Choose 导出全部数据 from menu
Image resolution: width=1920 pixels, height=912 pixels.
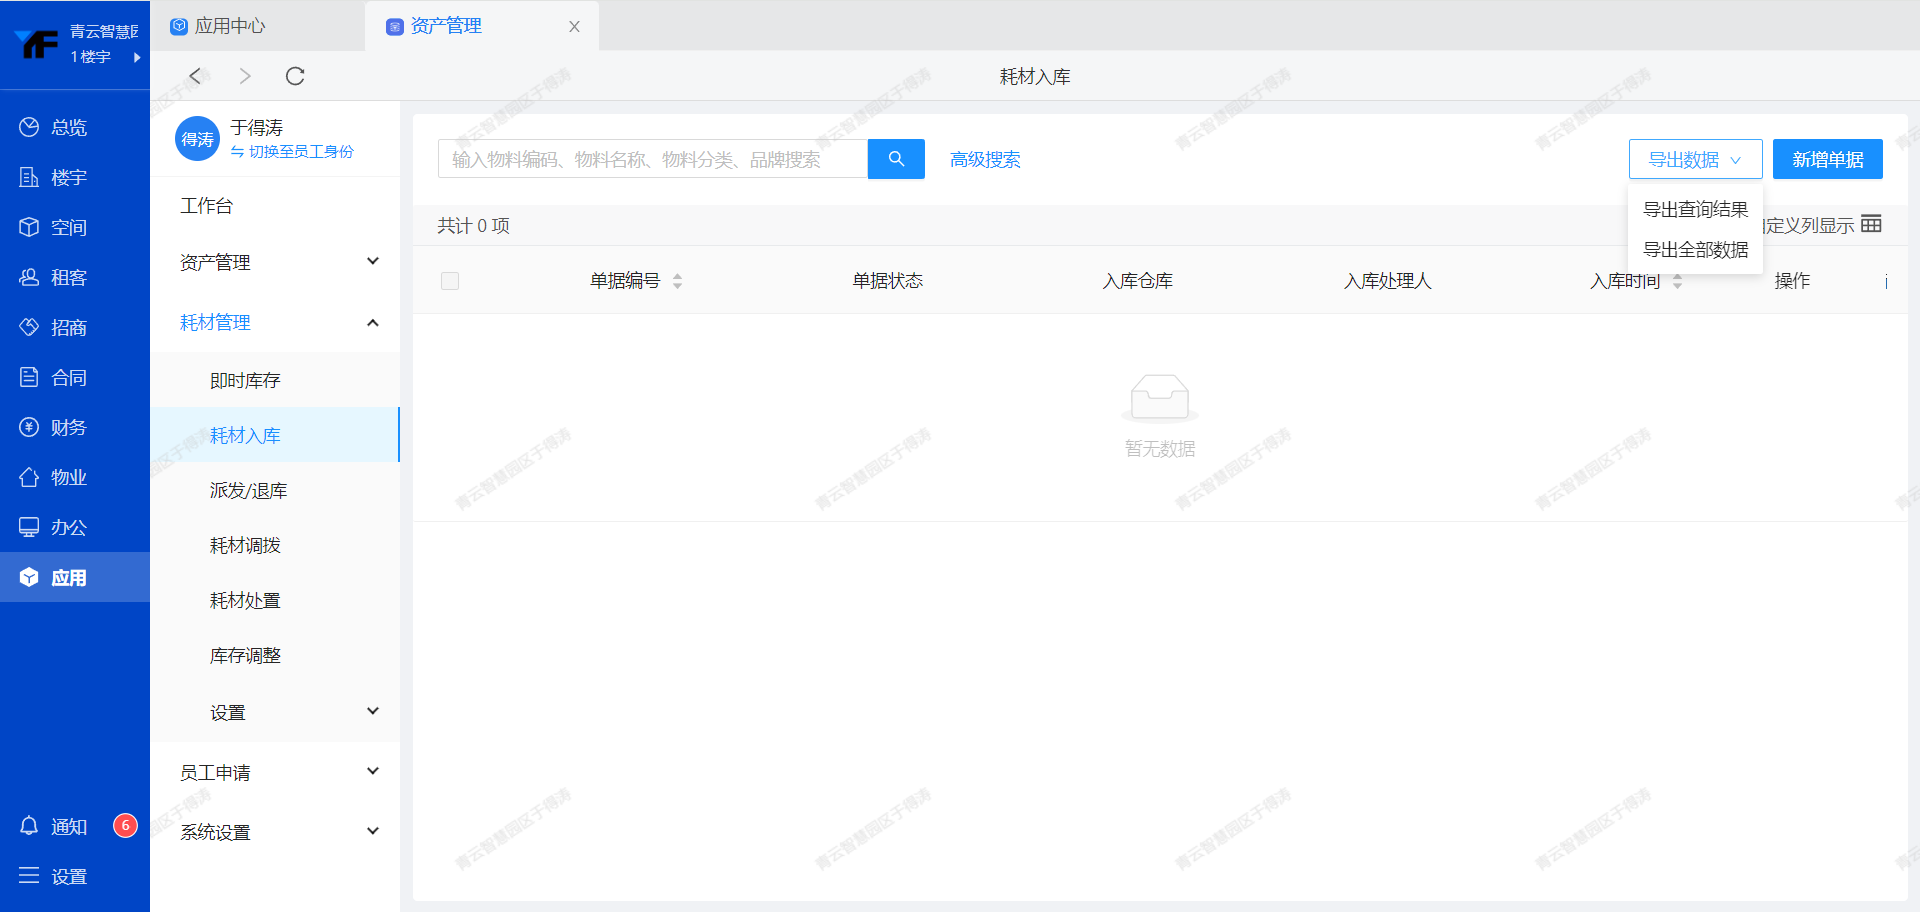[1695, 250]
